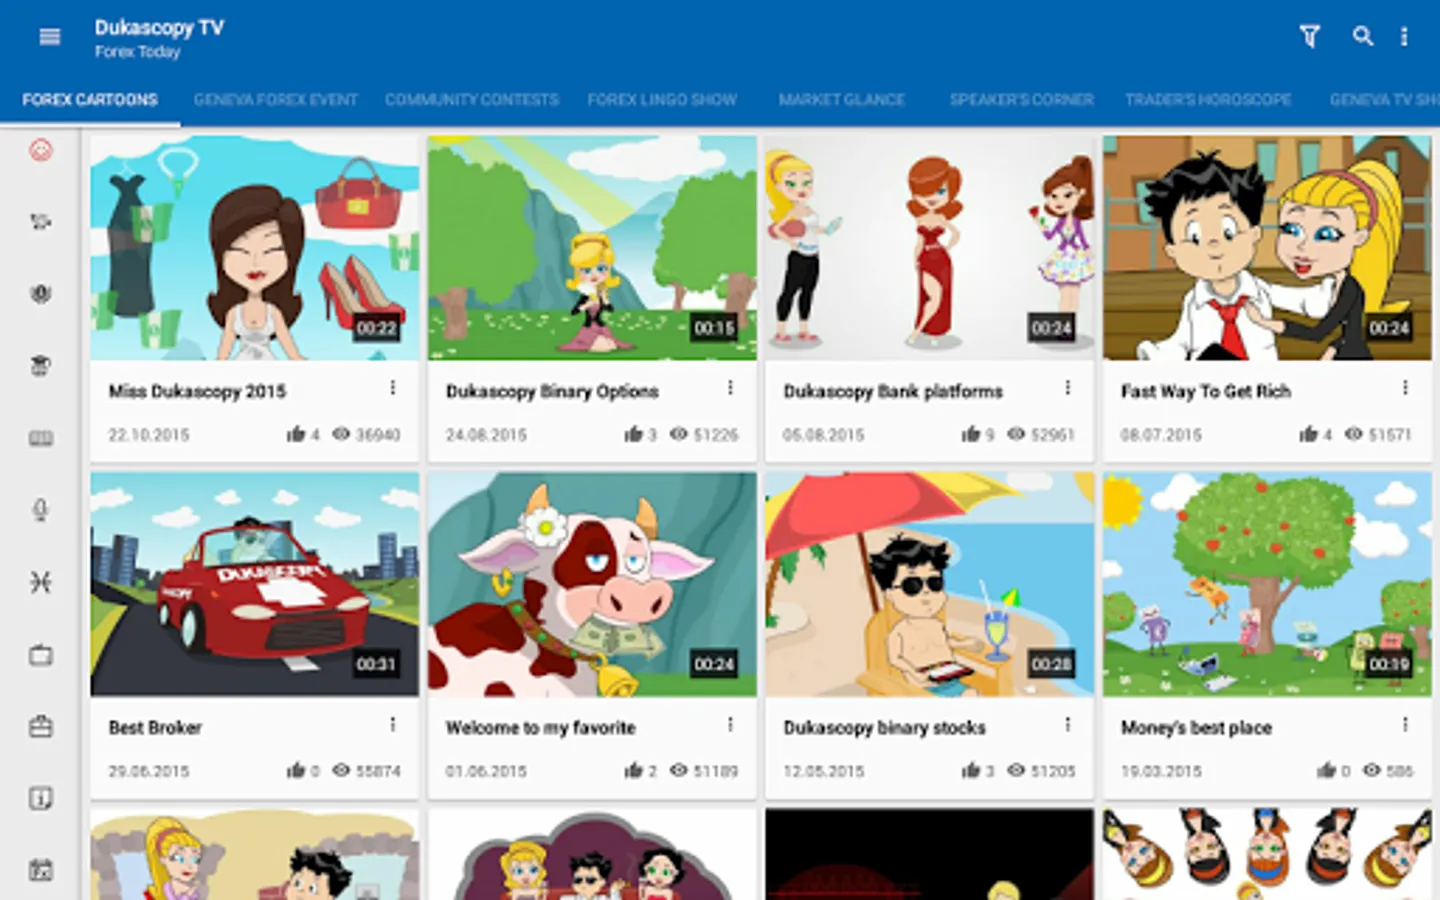Viewport: 1440px width, 900px height.
Task: Switch to the Geneva TV tab
Action: [1384, 100]
